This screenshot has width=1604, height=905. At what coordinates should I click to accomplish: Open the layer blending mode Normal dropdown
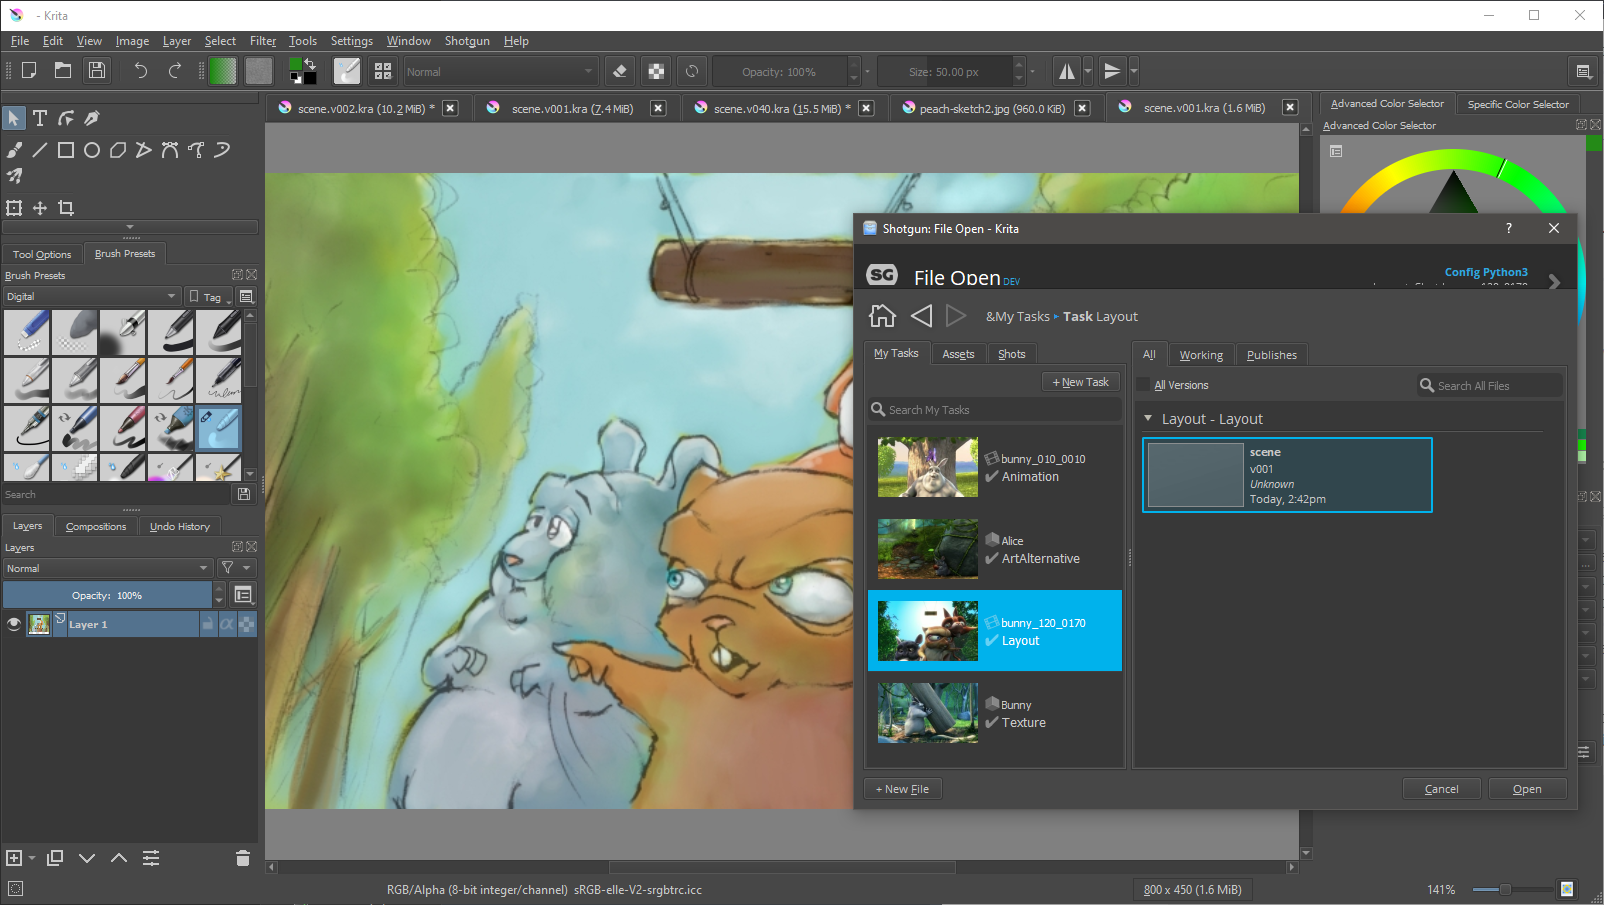pos(107,568)
